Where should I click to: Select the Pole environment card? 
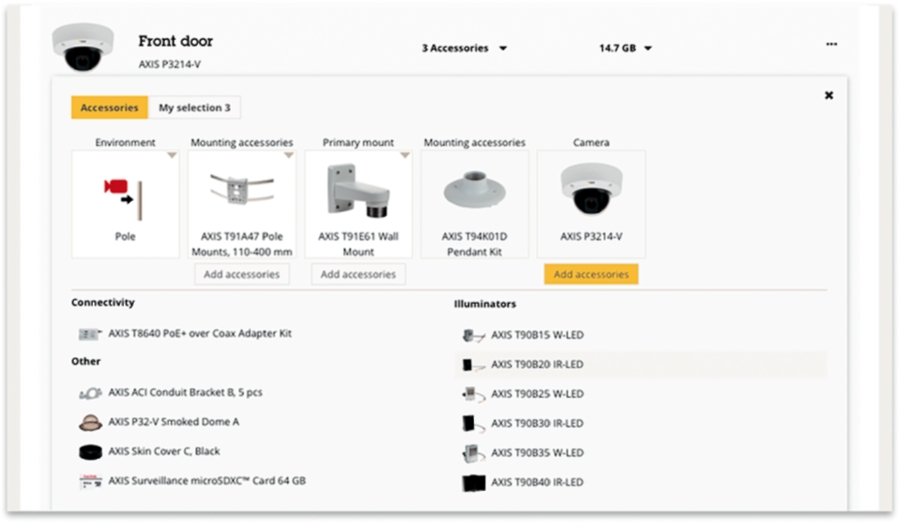(x=125, y=204)
